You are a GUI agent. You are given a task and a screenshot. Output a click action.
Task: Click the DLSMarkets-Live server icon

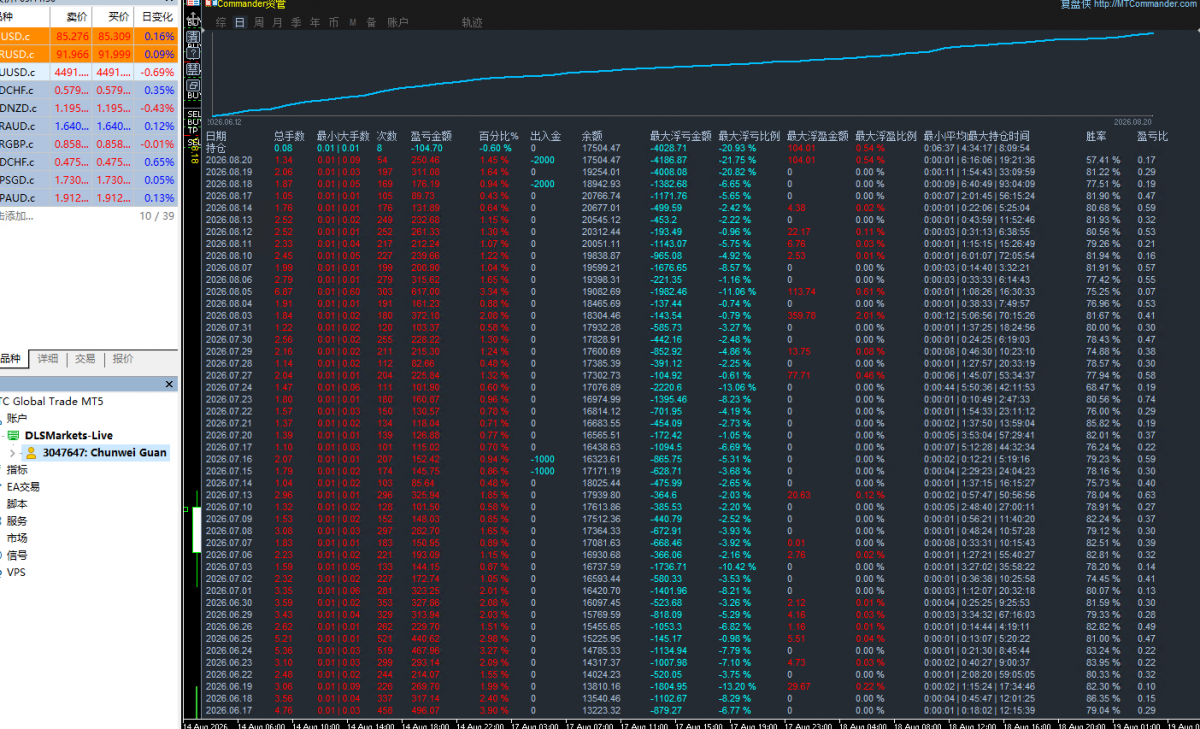click(x=14, y=436)
